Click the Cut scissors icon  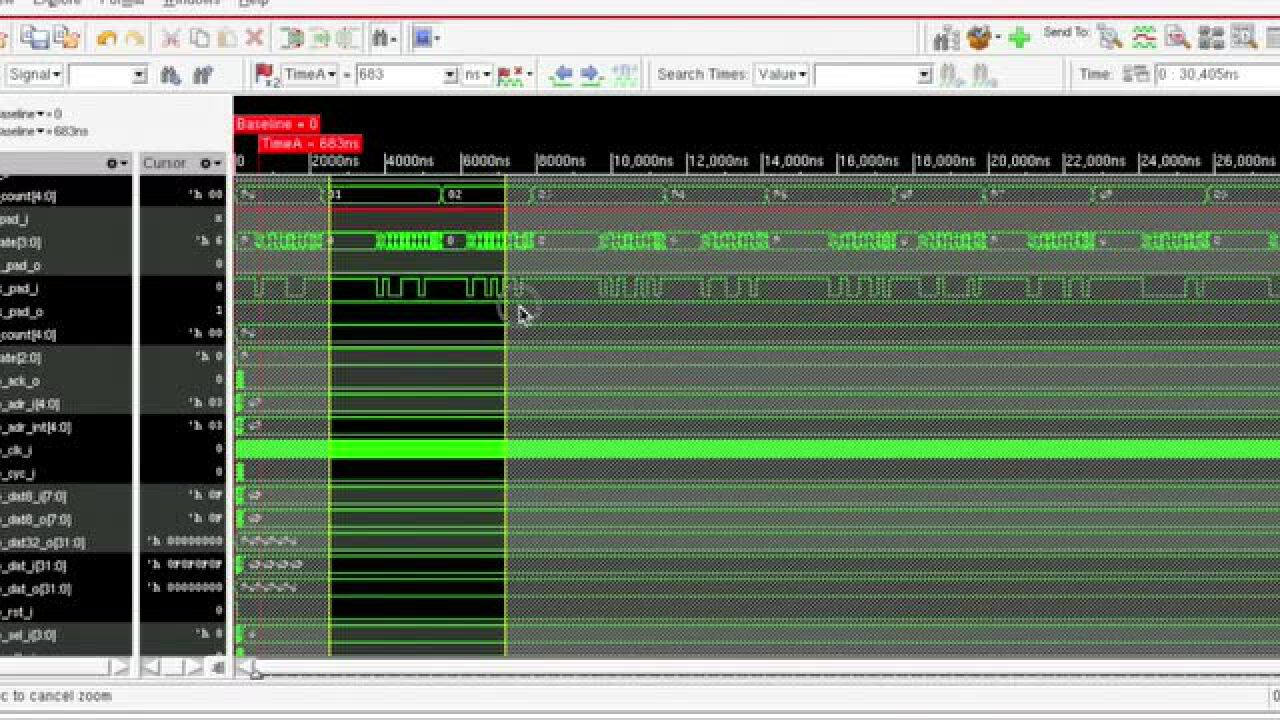[x=171, y=39]
